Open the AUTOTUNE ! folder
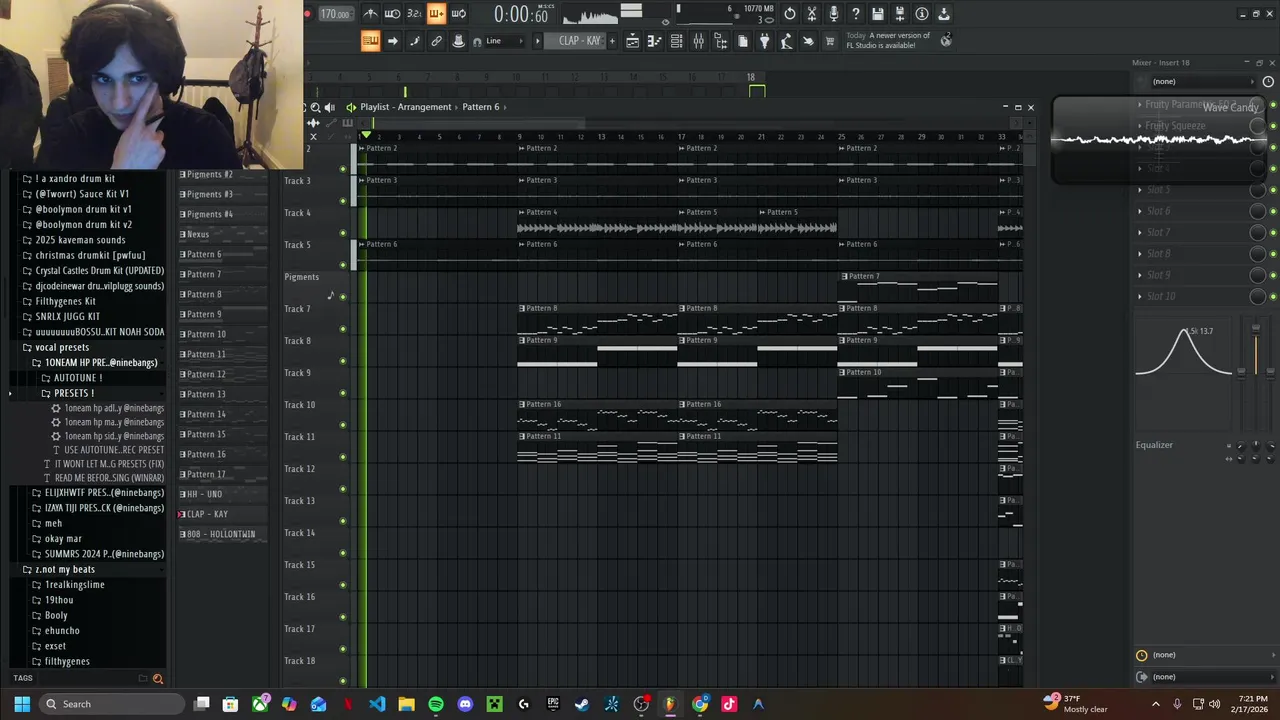The height and width of the screenshot is (720, 1280). pos(77,378)
